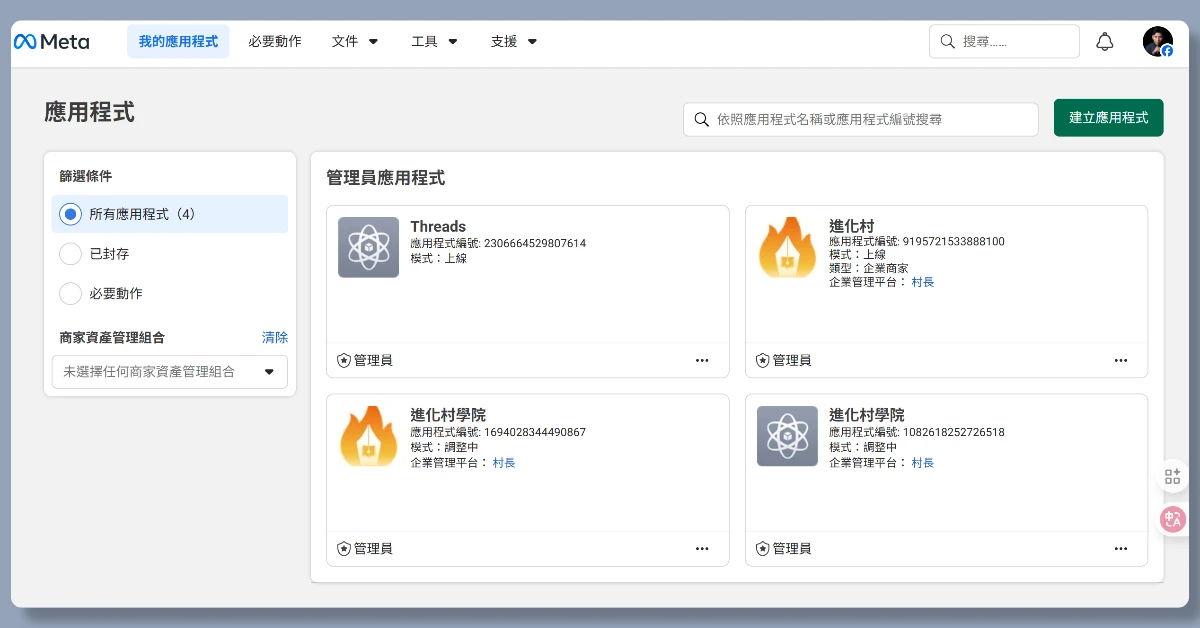Image resolution: width=1200 pixels, height=628 pixels.
Task: Select the 所有應用程式 (4) radio button
Action: point(70,214)
